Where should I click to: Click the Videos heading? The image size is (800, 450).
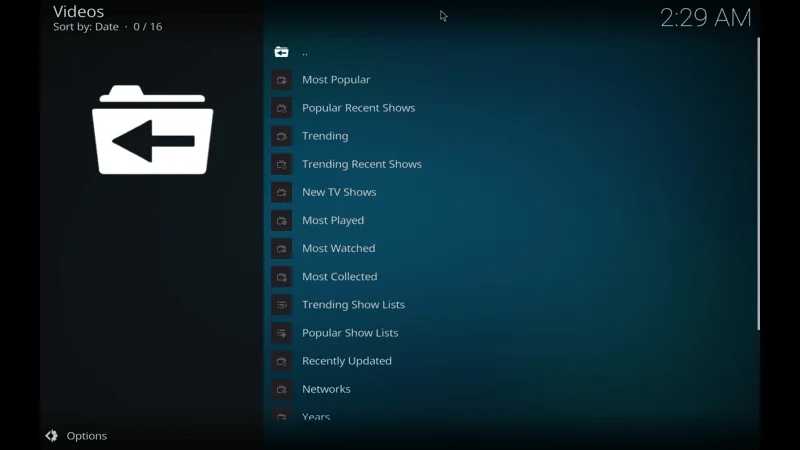click(79, 11)
